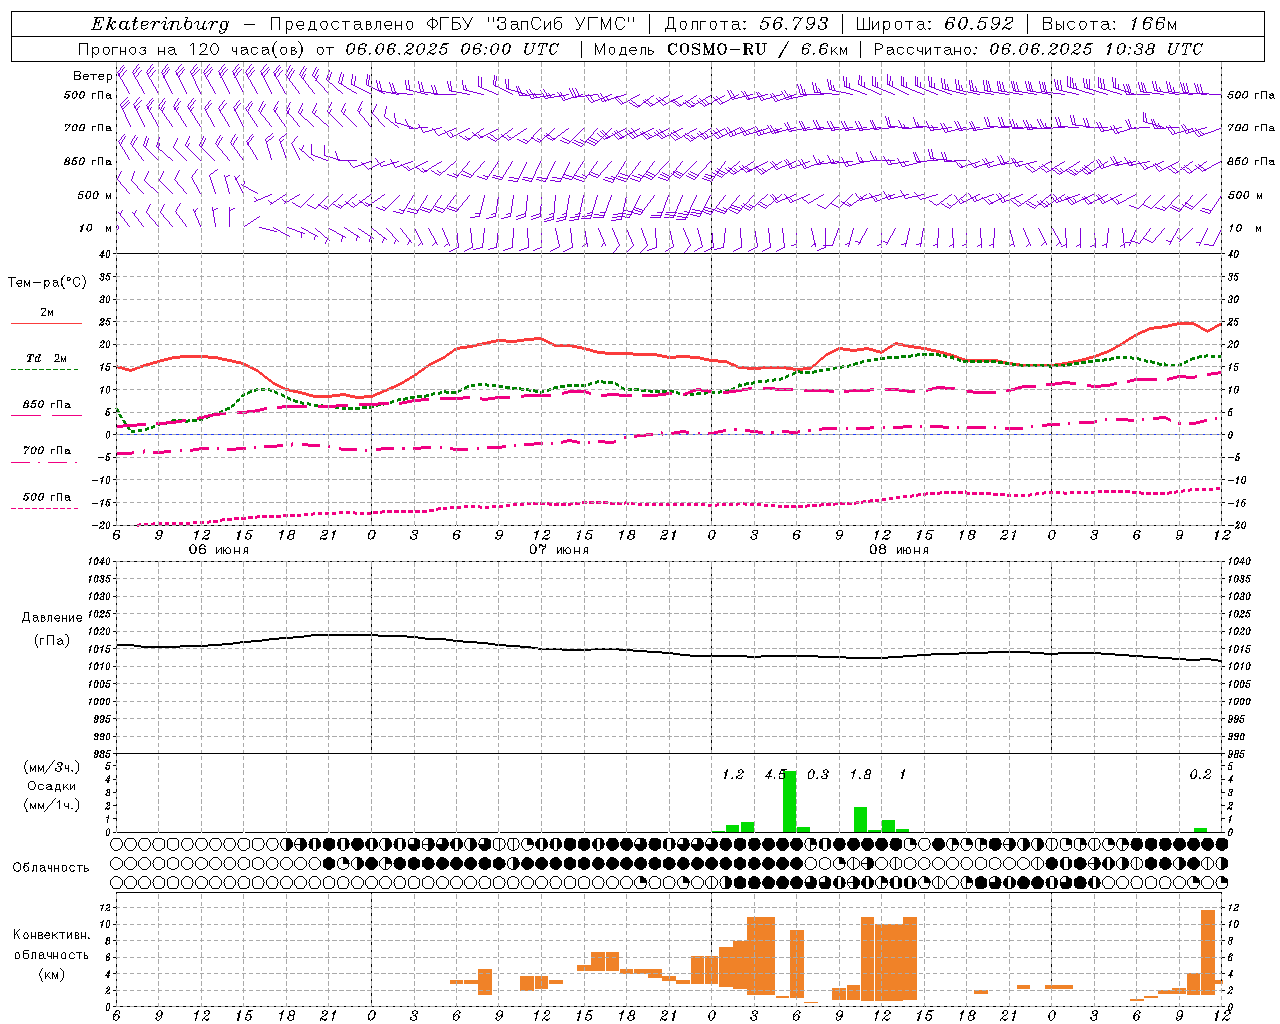Select the 700 гПа temperature legend label
1280x1024 pixels.
[x=46, y=450]
